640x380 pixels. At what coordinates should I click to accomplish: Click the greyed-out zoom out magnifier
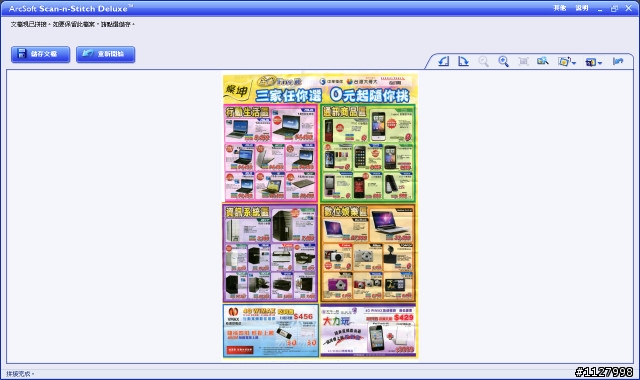(x=483, y=62)
